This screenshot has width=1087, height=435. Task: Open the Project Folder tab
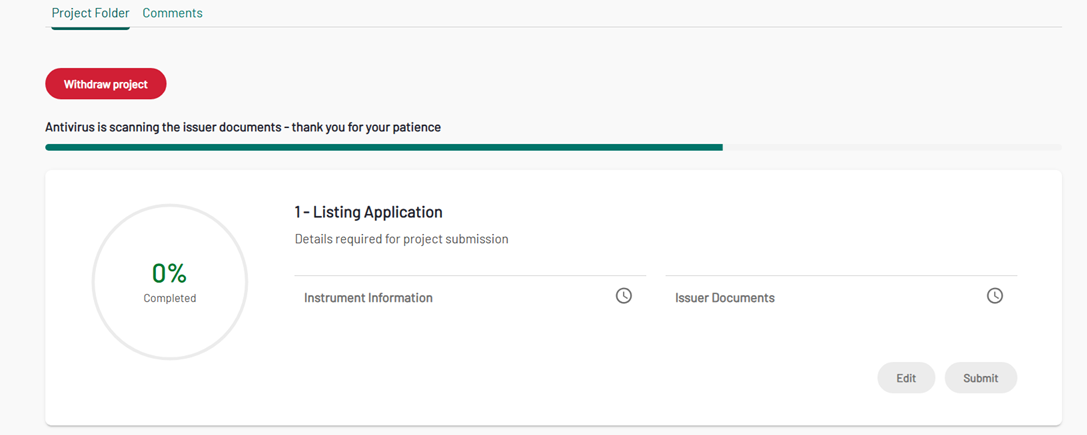(x=90, y=13)
